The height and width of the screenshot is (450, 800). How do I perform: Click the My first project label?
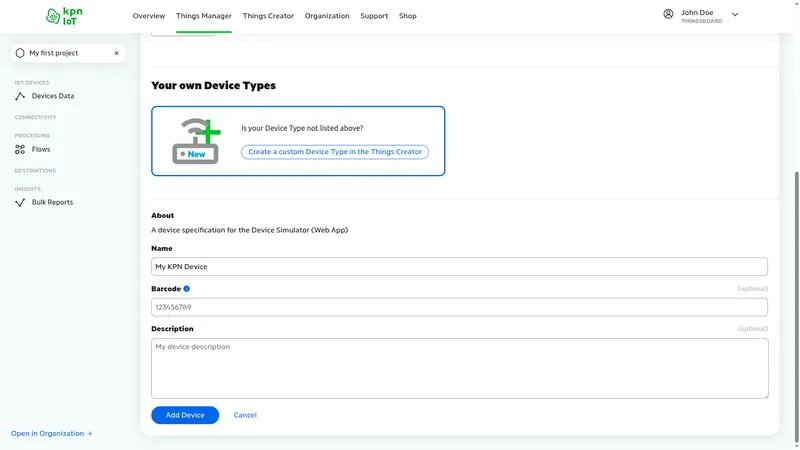point(54,53)
